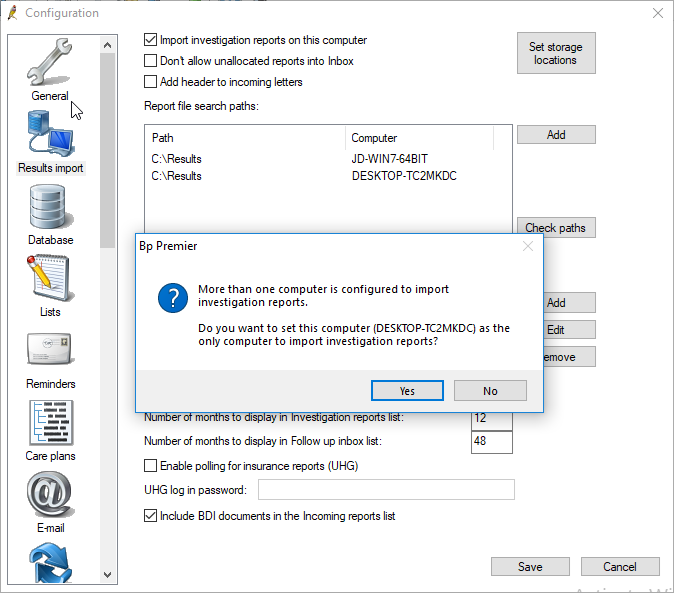This screenshot has height=593, width=674.
Task: Click Add button beside the search paths list
Action: click(556, 135)
